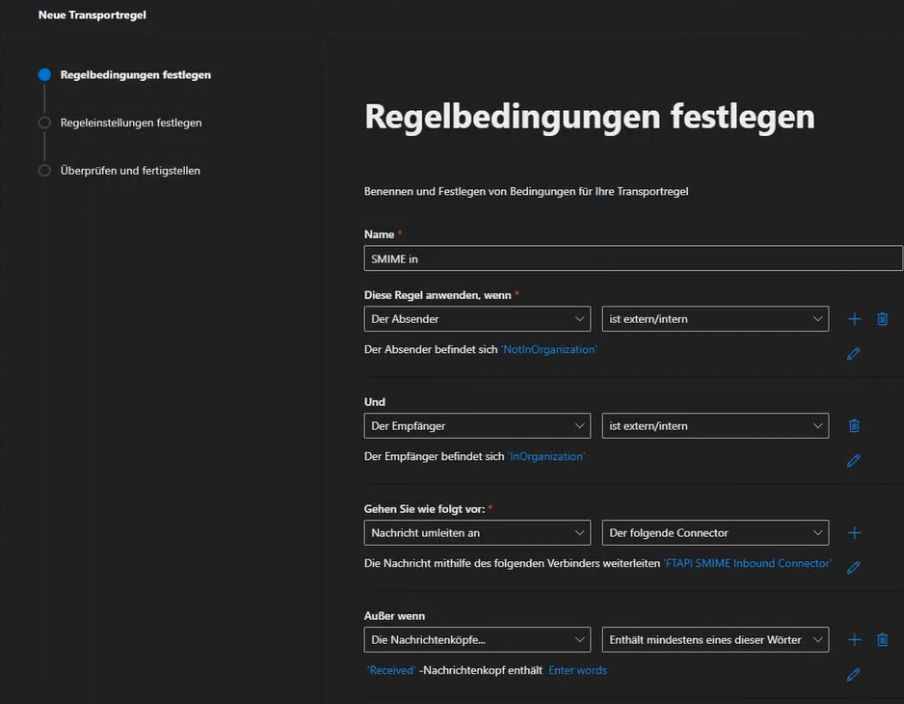The width and height of the screenshot is (904, 704).
Task: Open the 'Nachricht umleiten an' action dropdown
Action: (477, 533)
